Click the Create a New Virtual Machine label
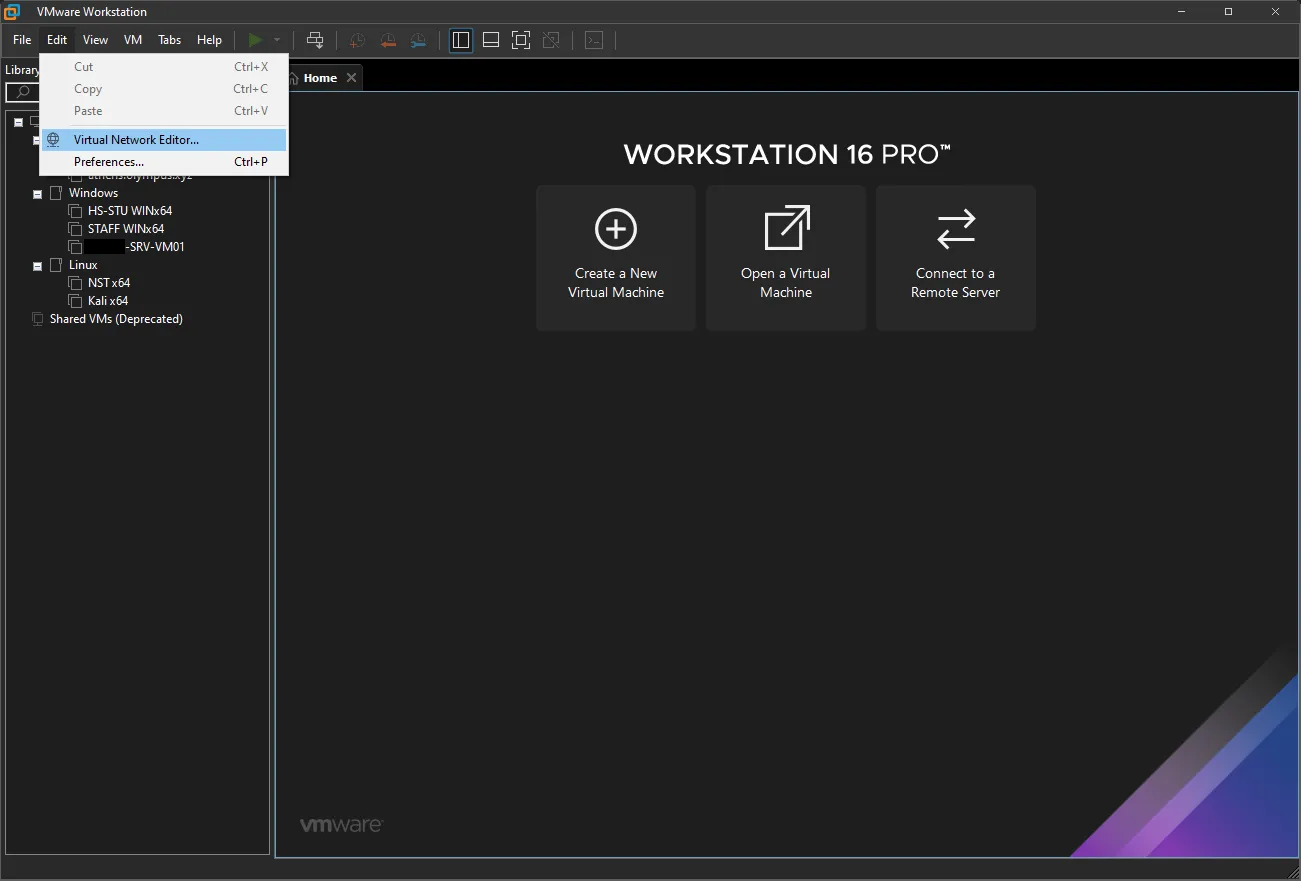1301x881 pixels. [x=616, y=283]
